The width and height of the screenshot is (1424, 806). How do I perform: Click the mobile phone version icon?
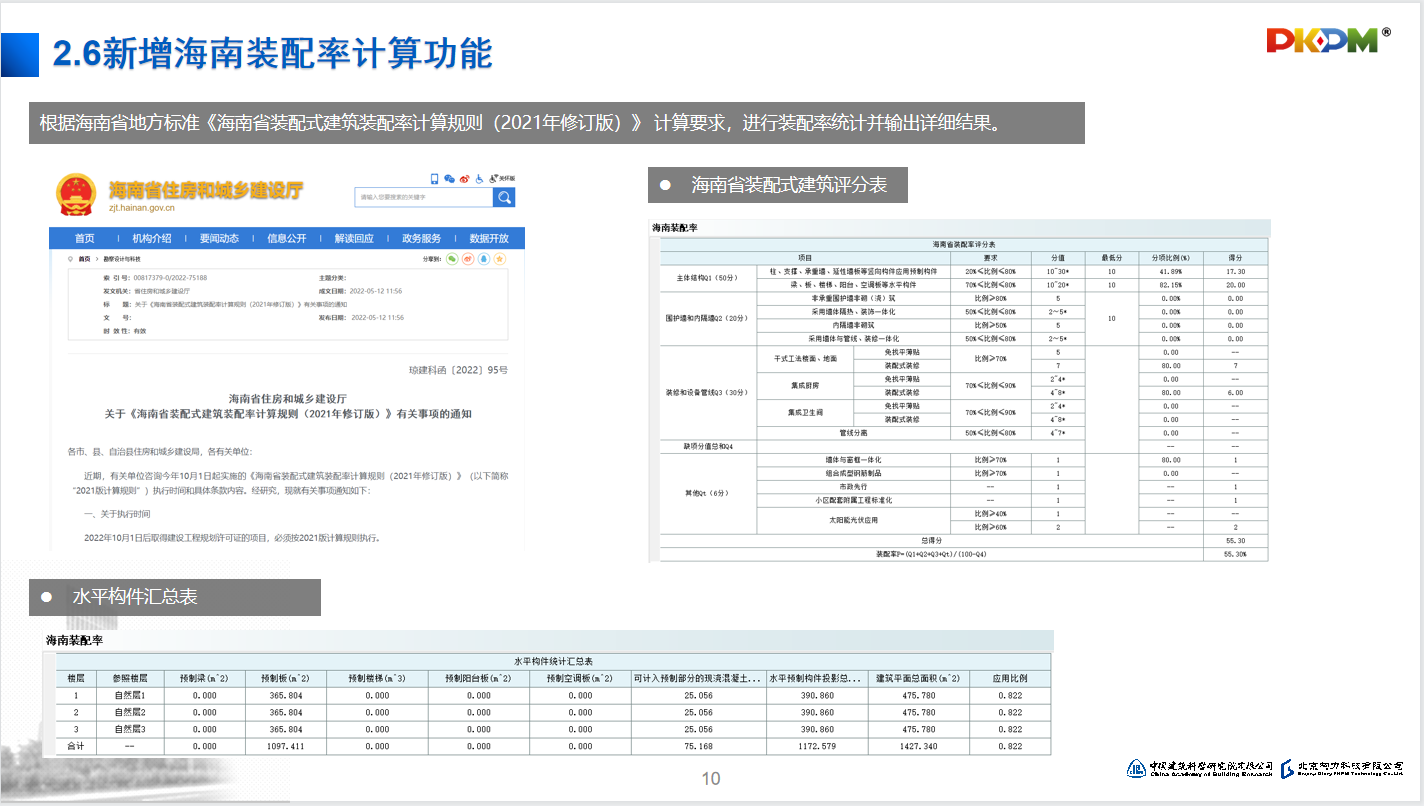(x=435, y=179)
